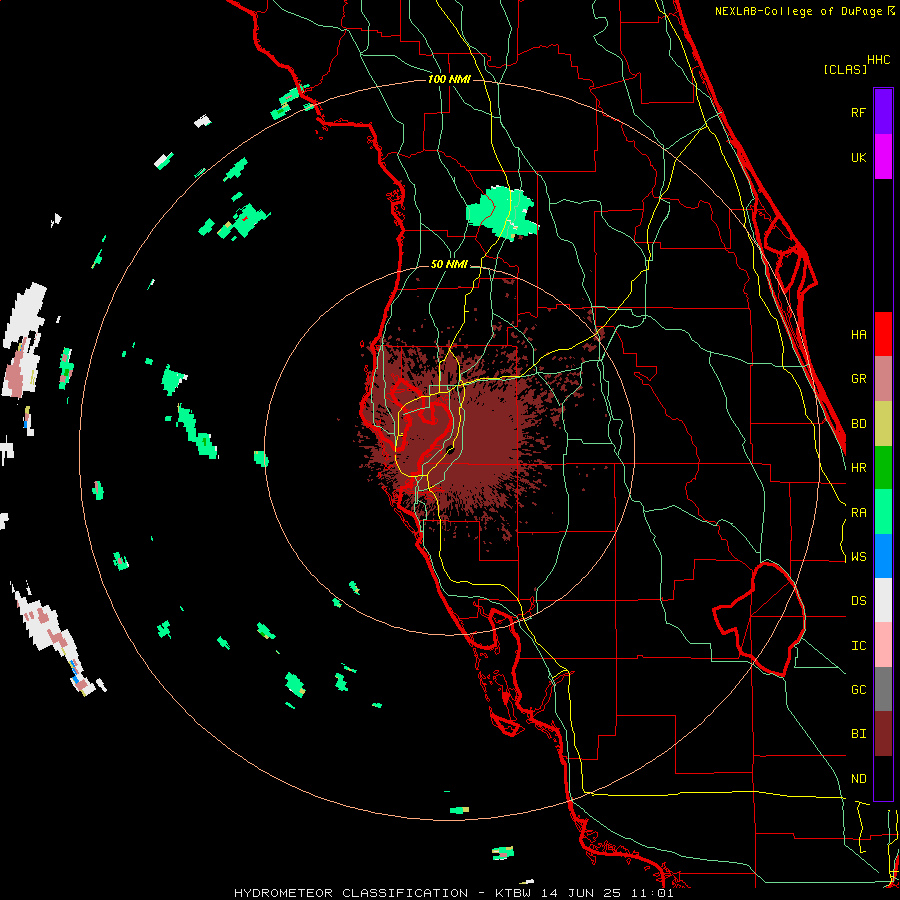
Task: Select the dusty-pink GR legend swatch
Action: tap(883, 379)
